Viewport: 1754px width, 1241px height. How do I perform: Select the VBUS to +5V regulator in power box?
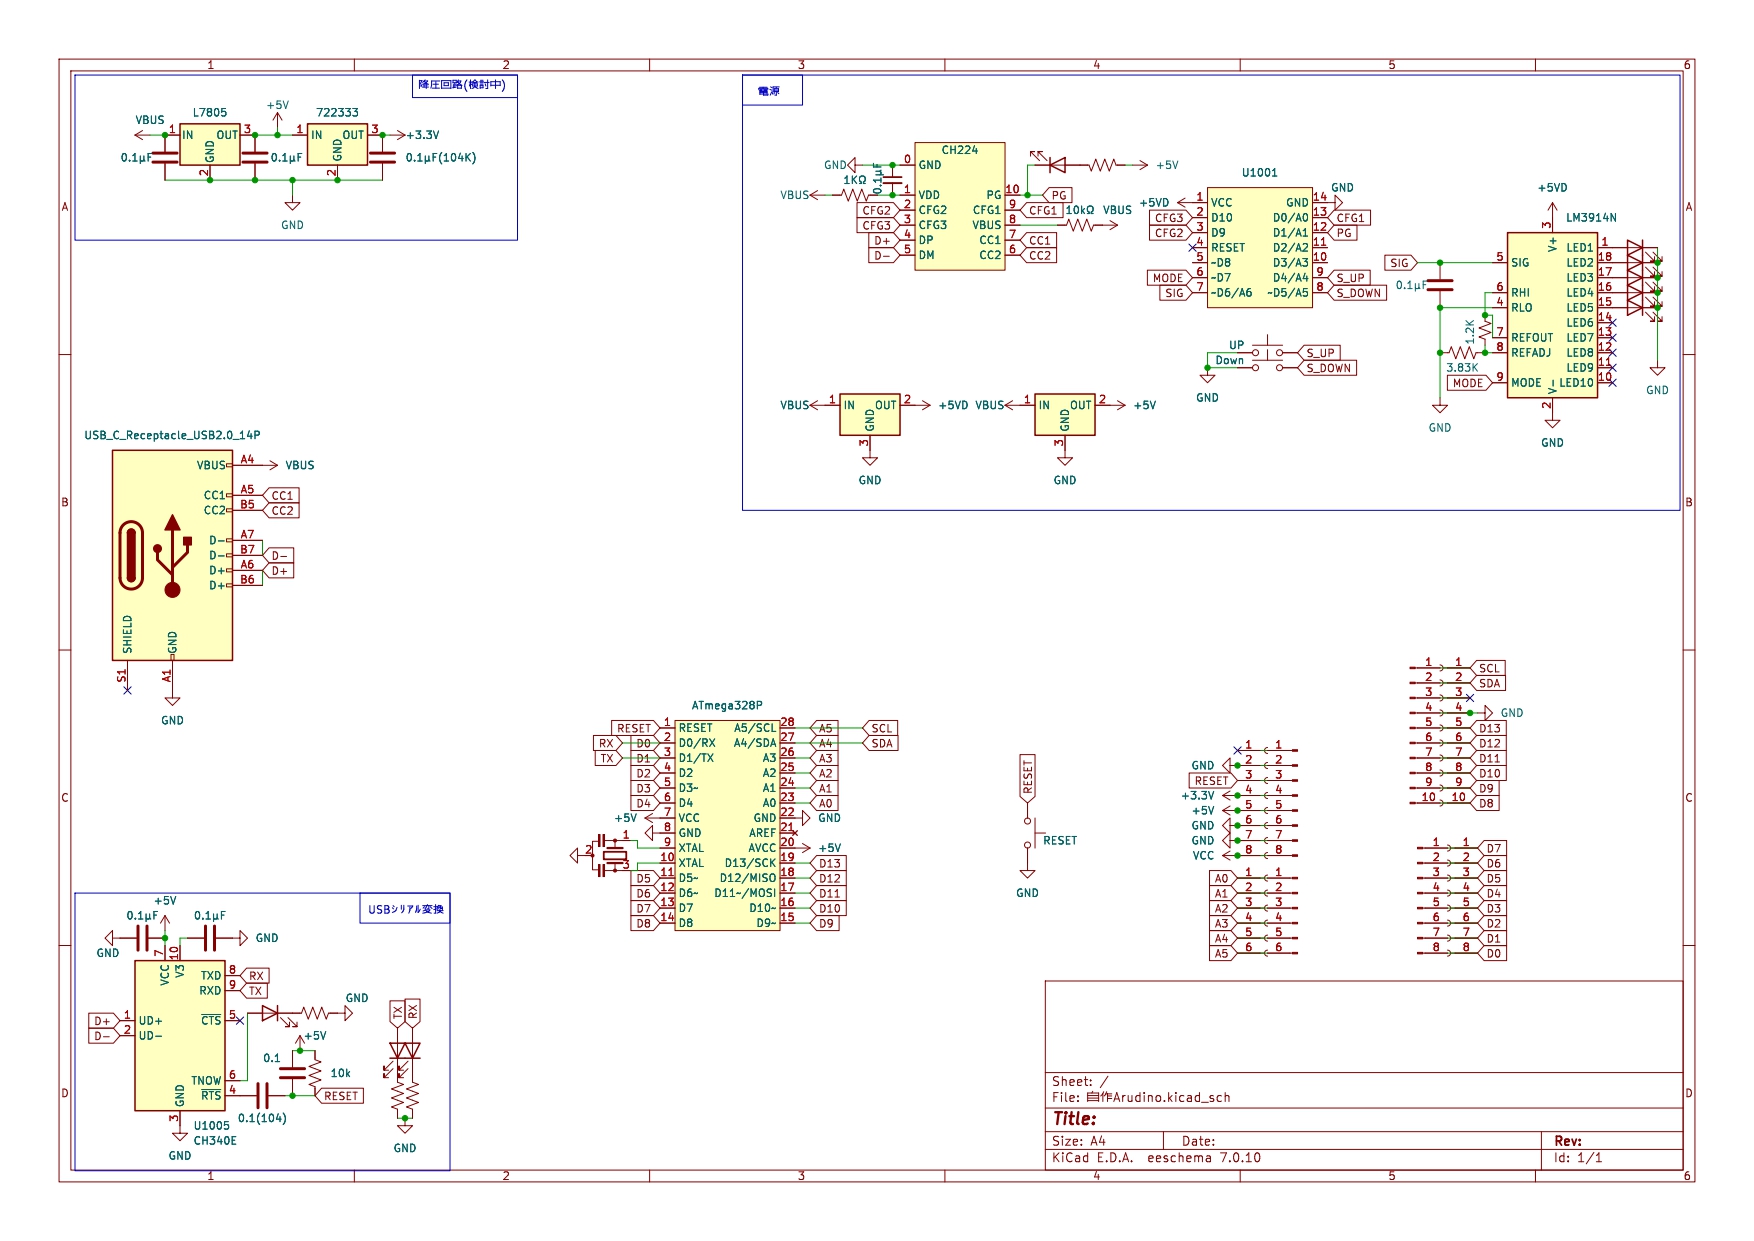coord(1064,414)
